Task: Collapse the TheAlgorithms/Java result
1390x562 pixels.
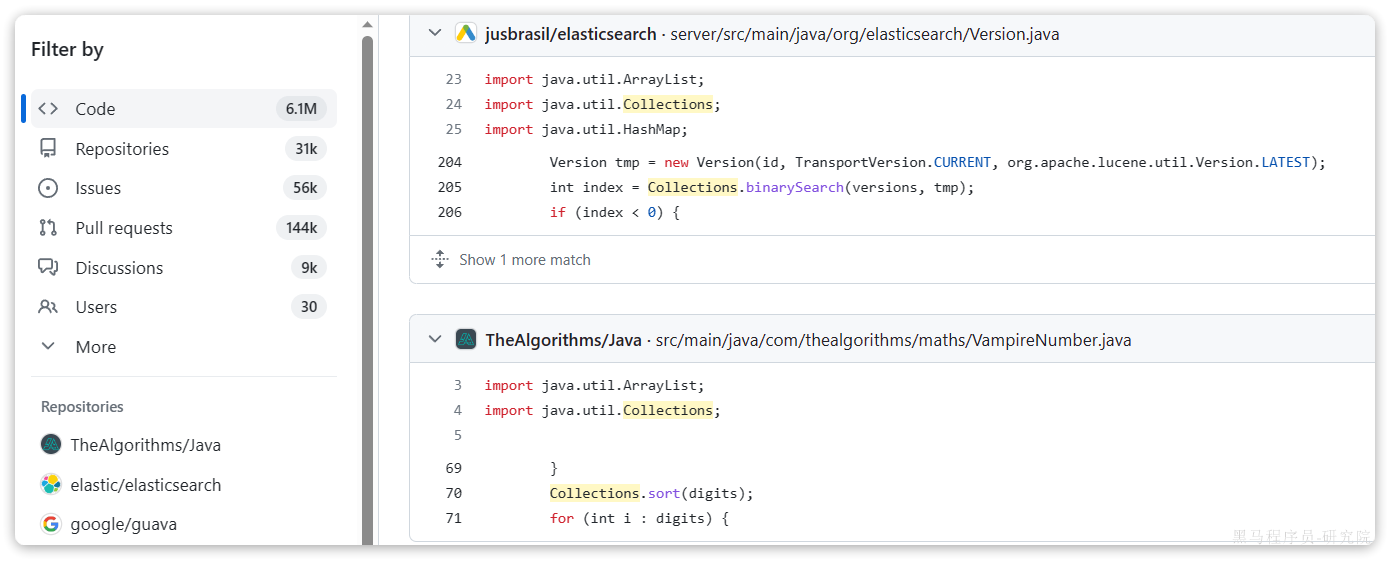Action: point(435,340)
